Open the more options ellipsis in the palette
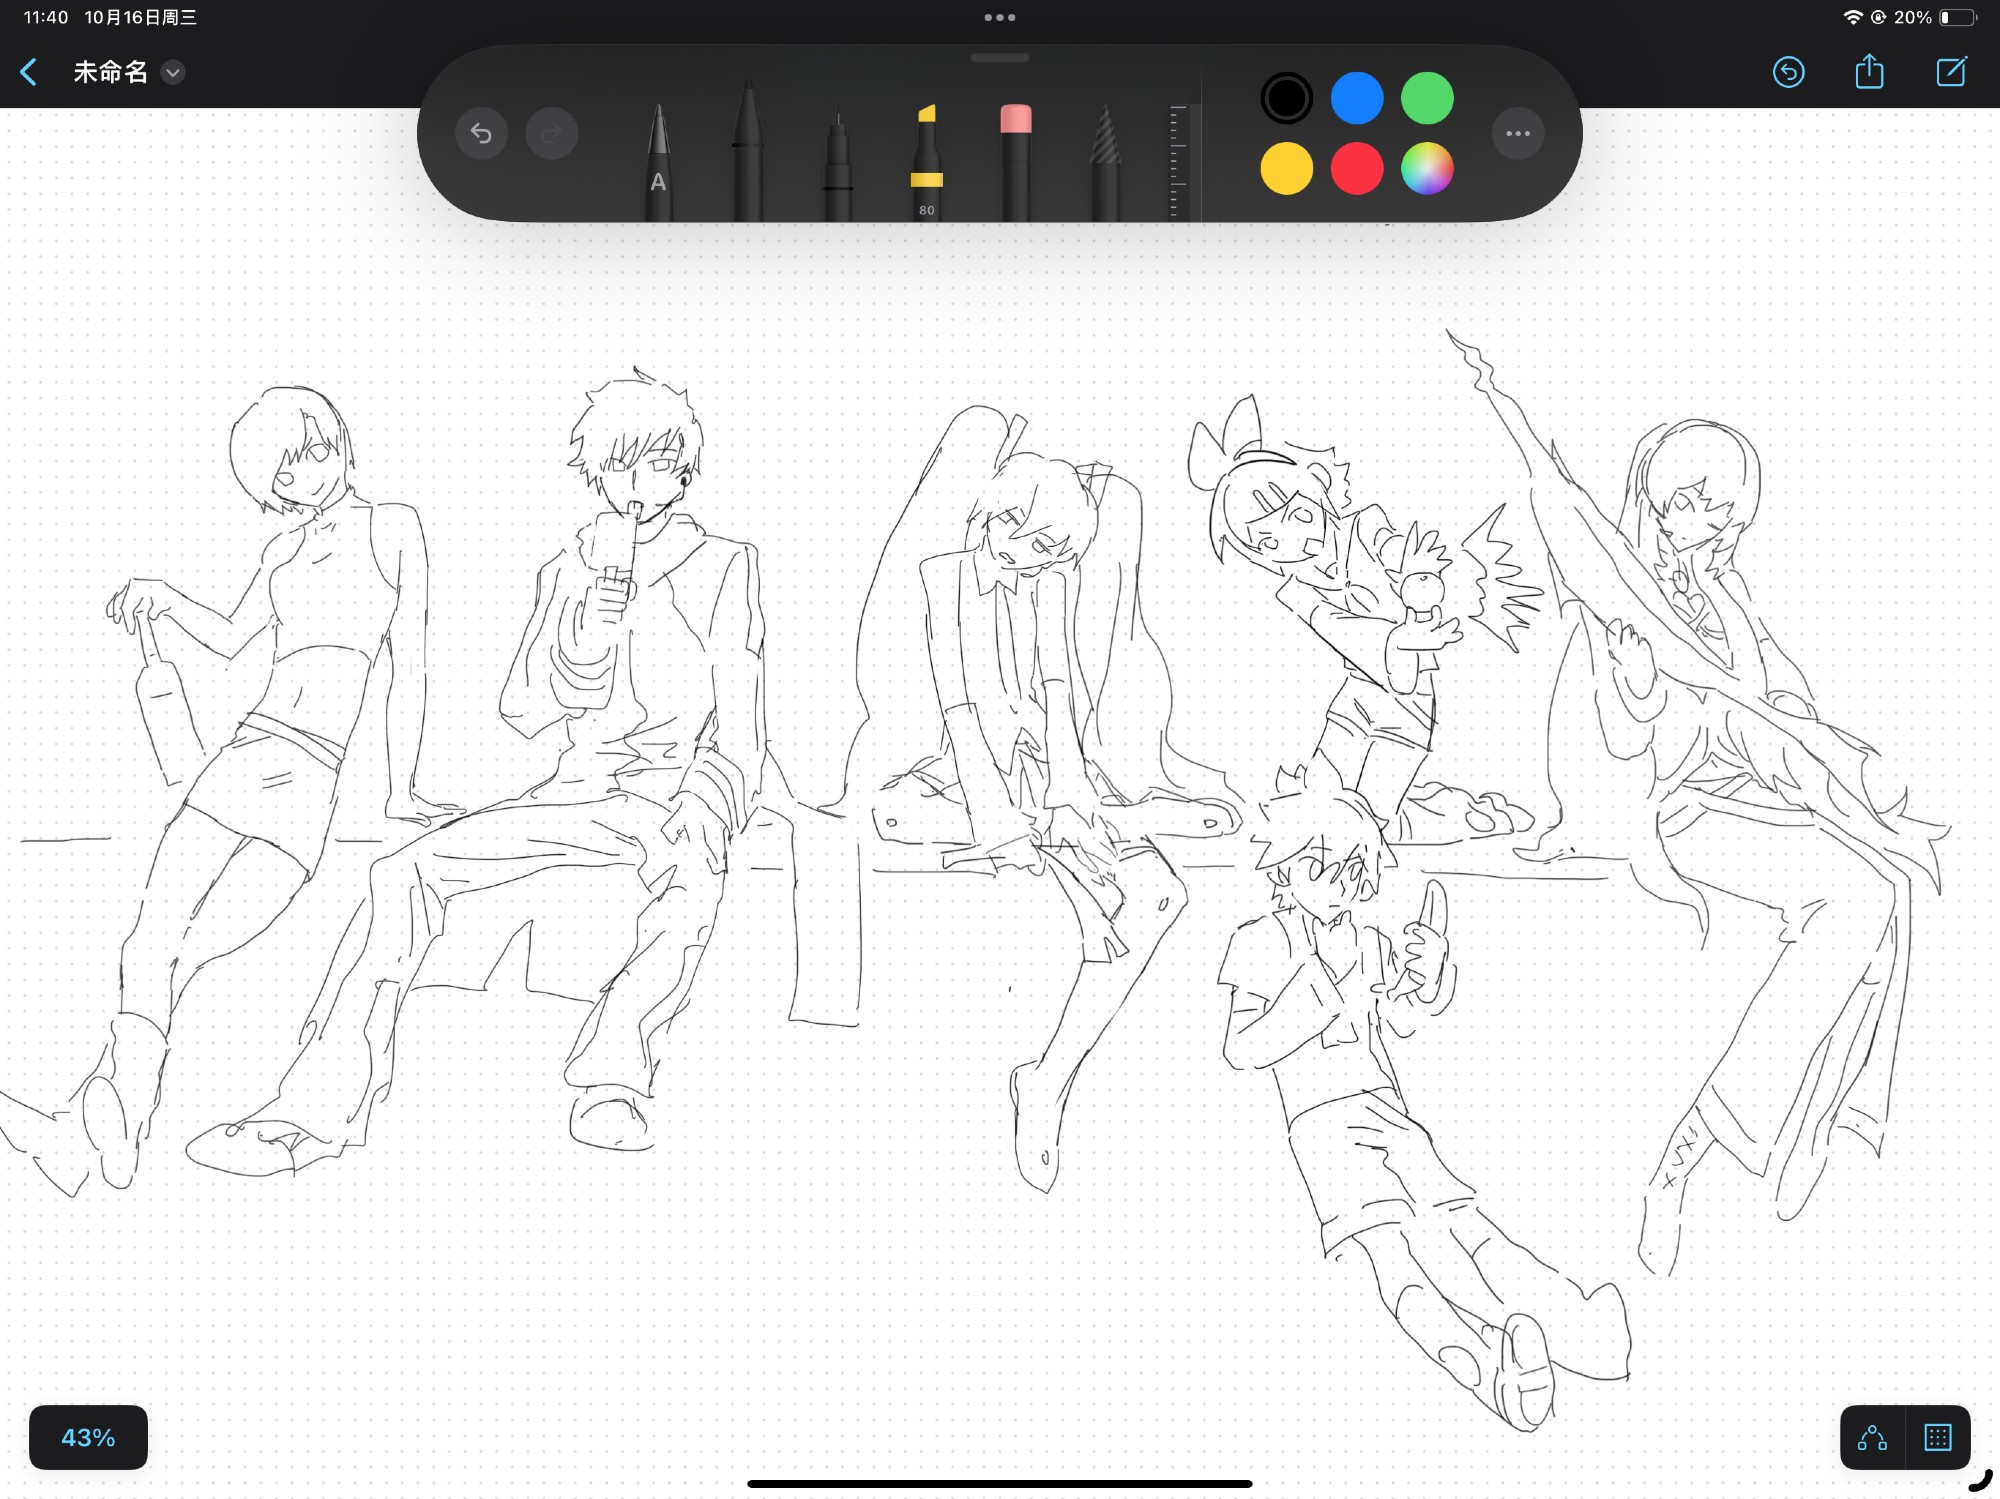The width and height of the screenshot is (2000, 1499). pos(1517,133)
